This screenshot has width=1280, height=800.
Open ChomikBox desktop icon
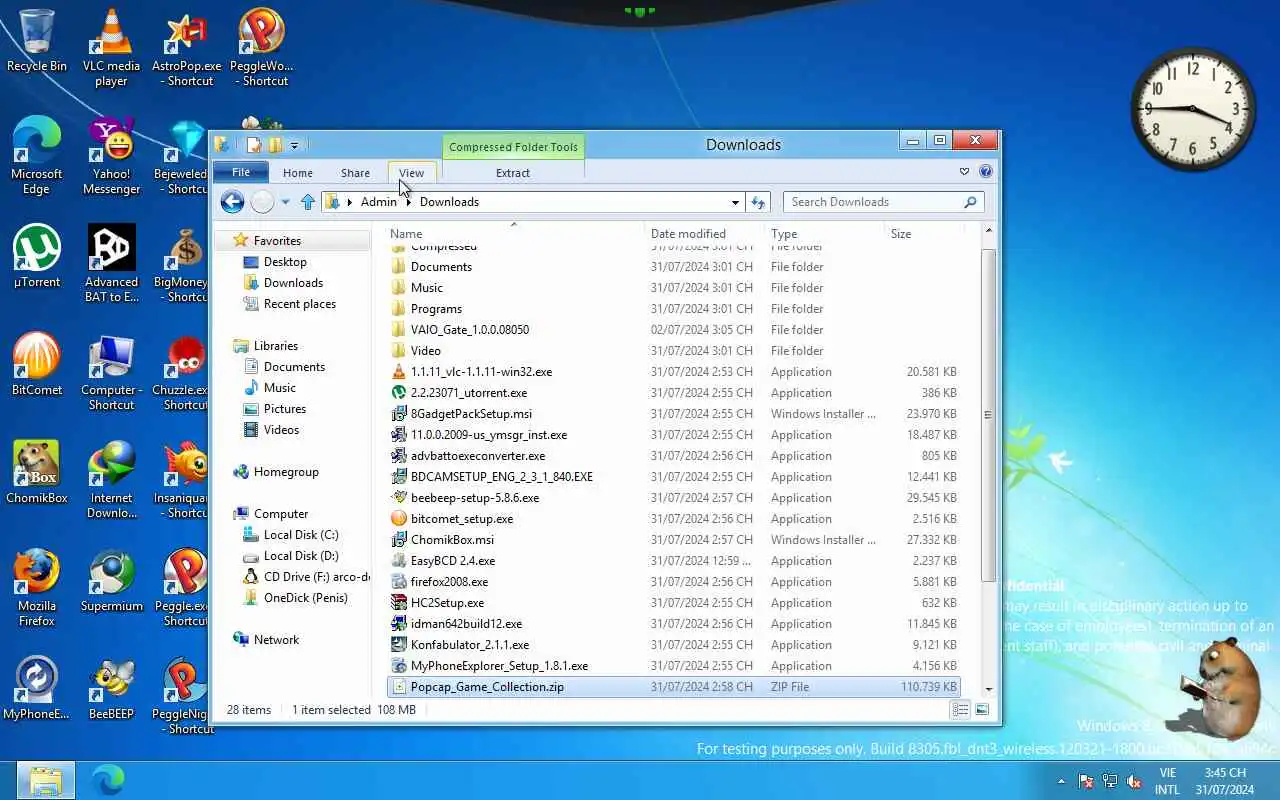coord(37,472)
